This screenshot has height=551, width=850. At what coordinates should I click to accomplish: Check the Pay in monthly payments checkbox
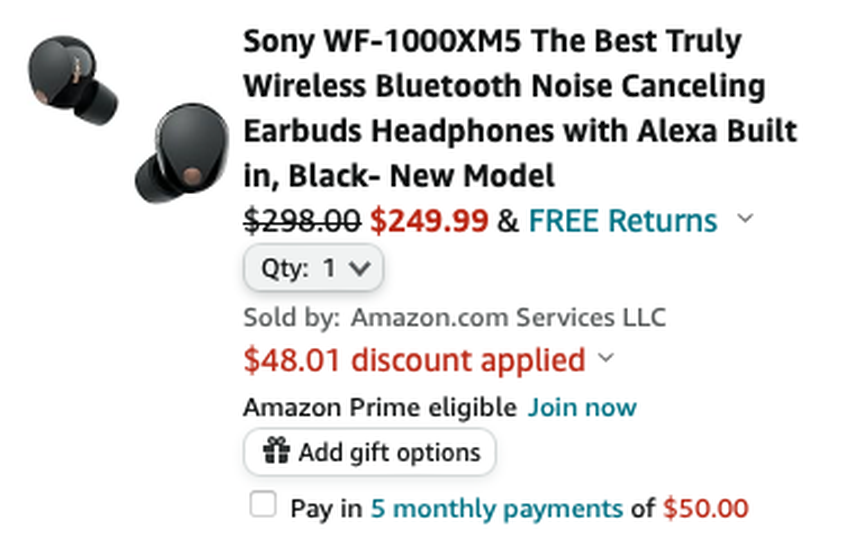(263, 505)
